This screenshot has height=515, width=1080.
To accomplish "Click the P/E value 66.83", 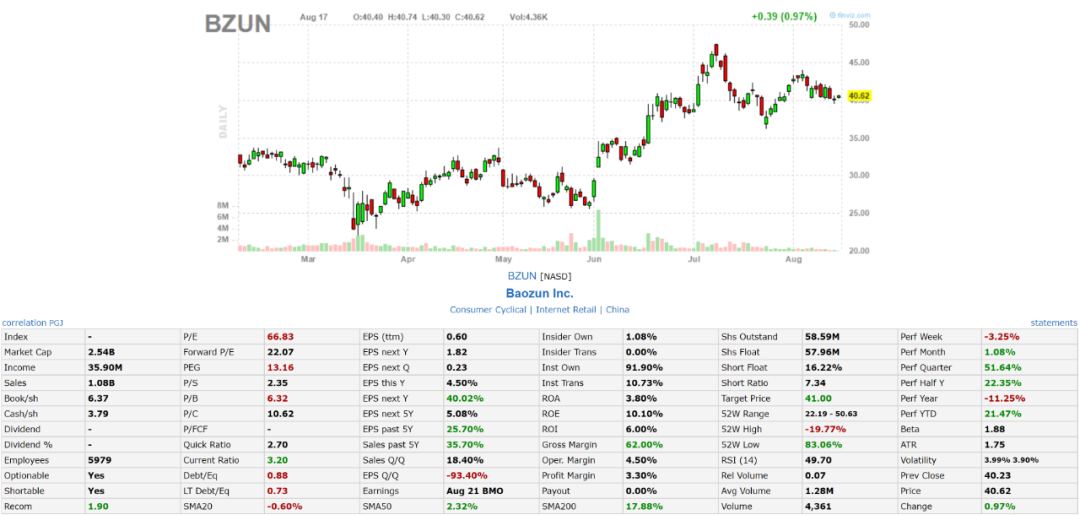I will click(280, 337).
